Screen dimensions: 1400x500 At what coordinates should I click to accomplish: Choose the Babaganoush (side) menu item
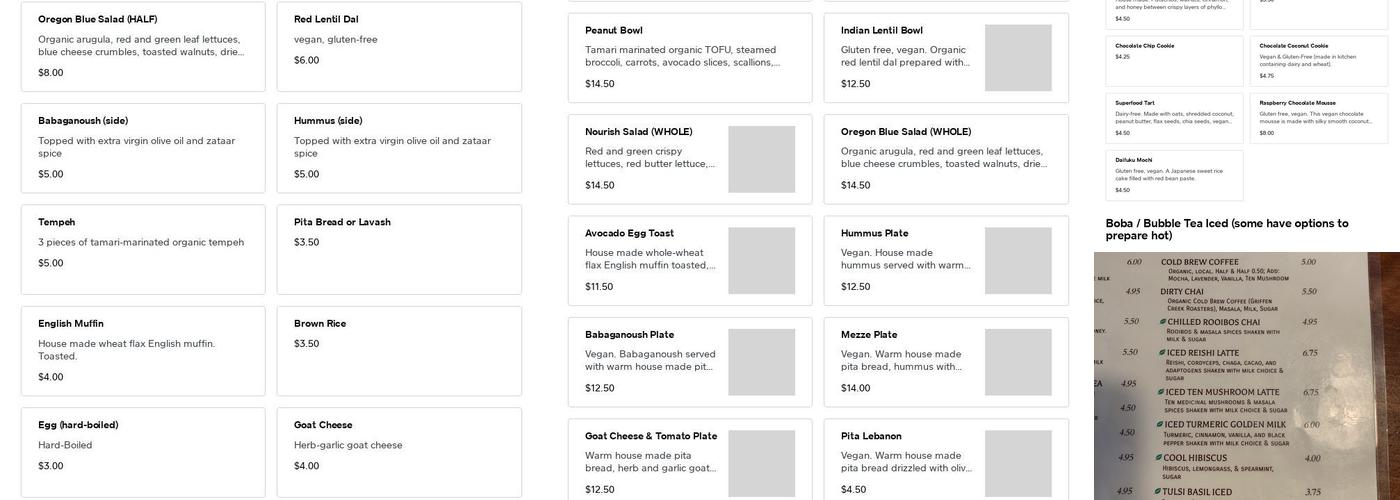[x=143, y=147]
